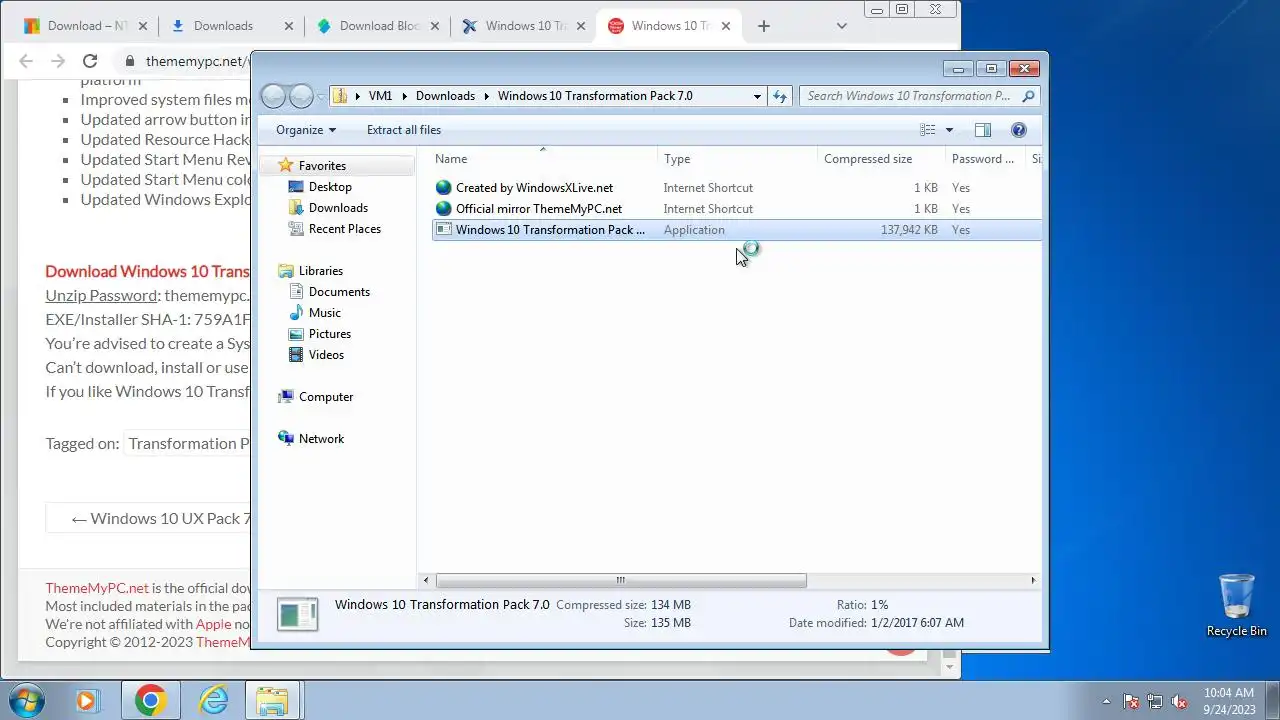Click the horizontal scrollbar left arrow
Screen dimensions: 1280x720
(x=427, y=580)
